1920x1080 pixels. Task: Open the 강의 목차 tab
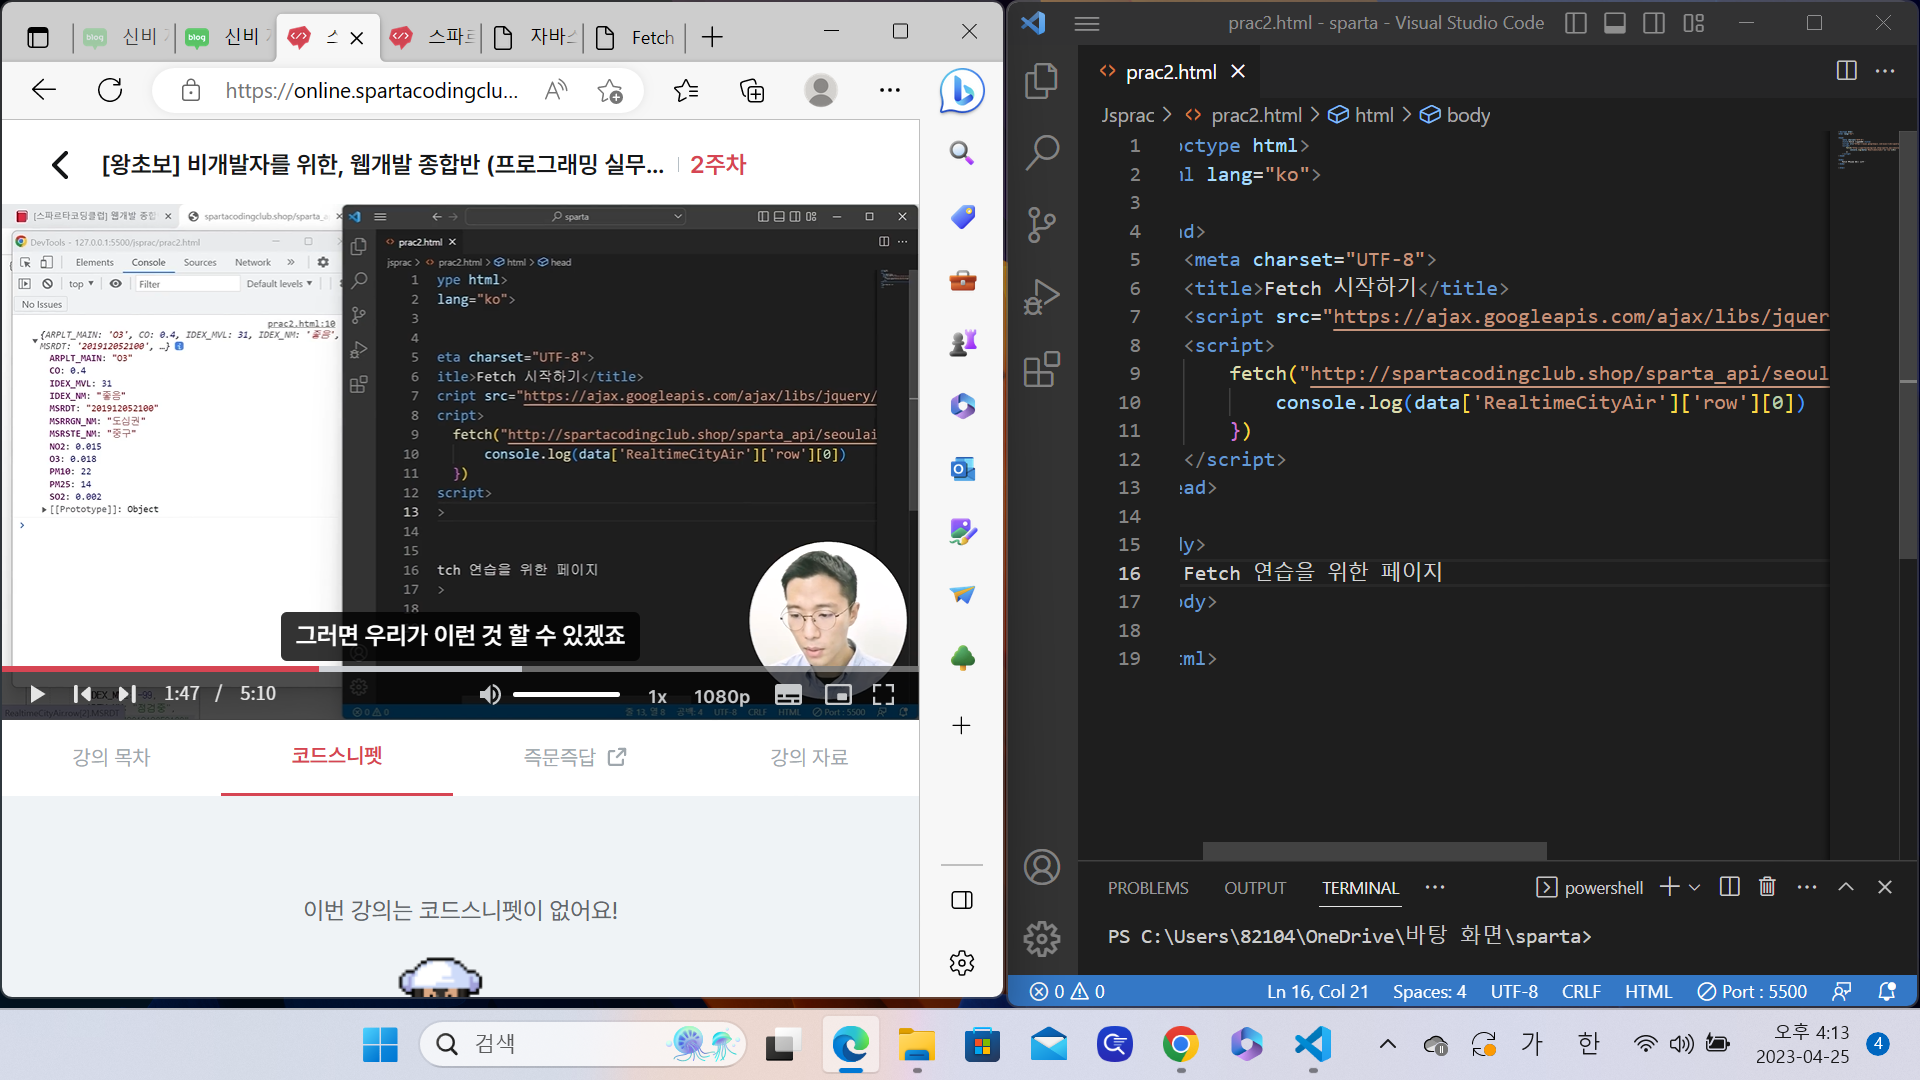[x=111, y=757]
